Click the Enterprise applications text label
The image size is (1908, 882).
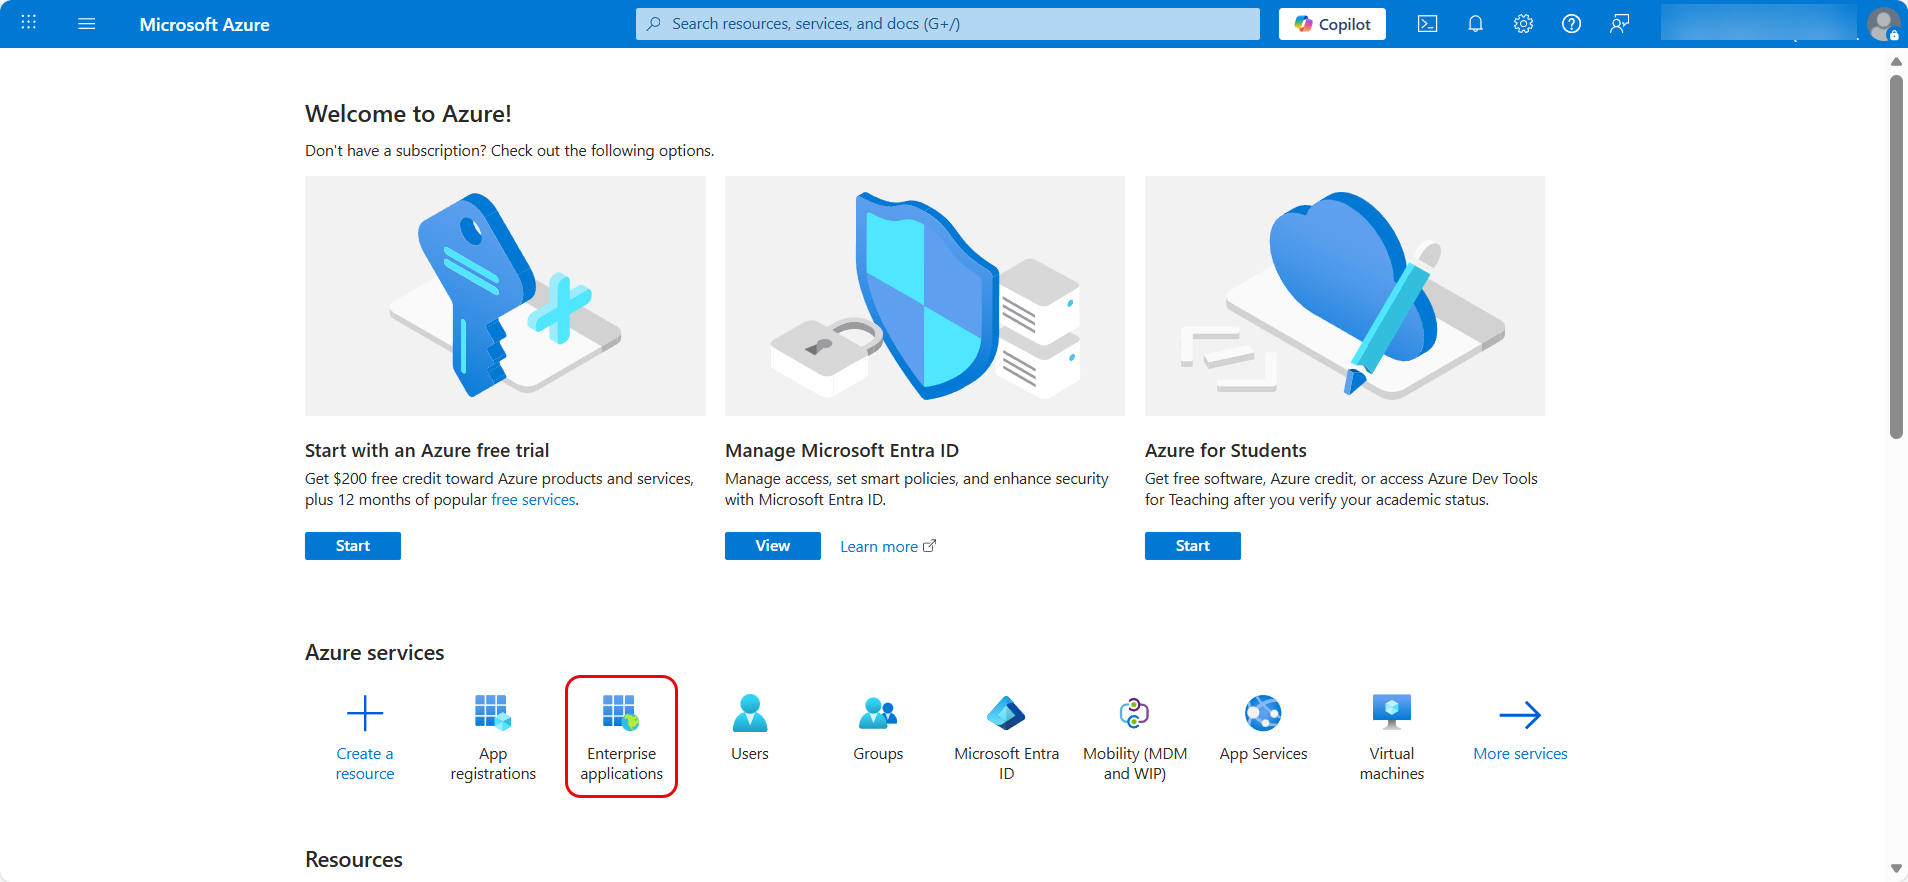tap(621, 764)
